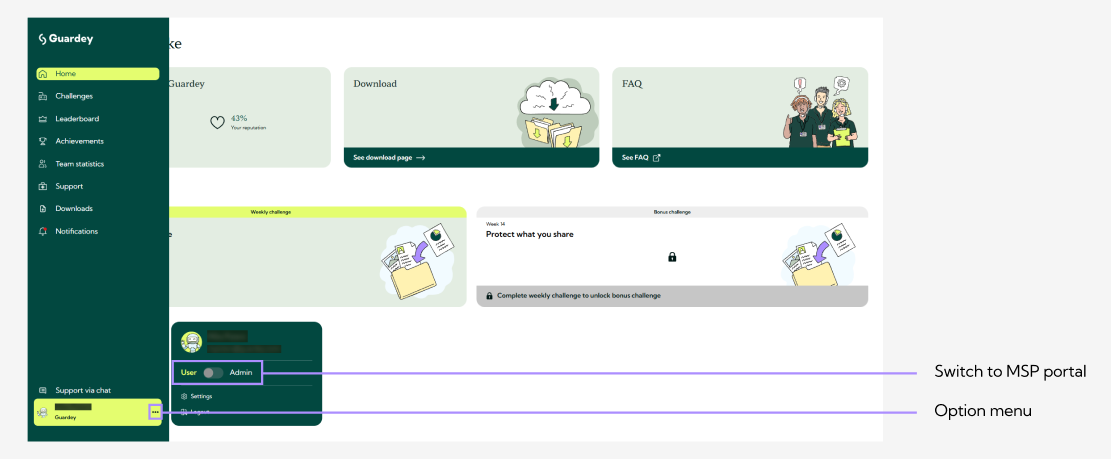Open the See FAQ link
This screenshot has width=1111, height=459.
641,158
